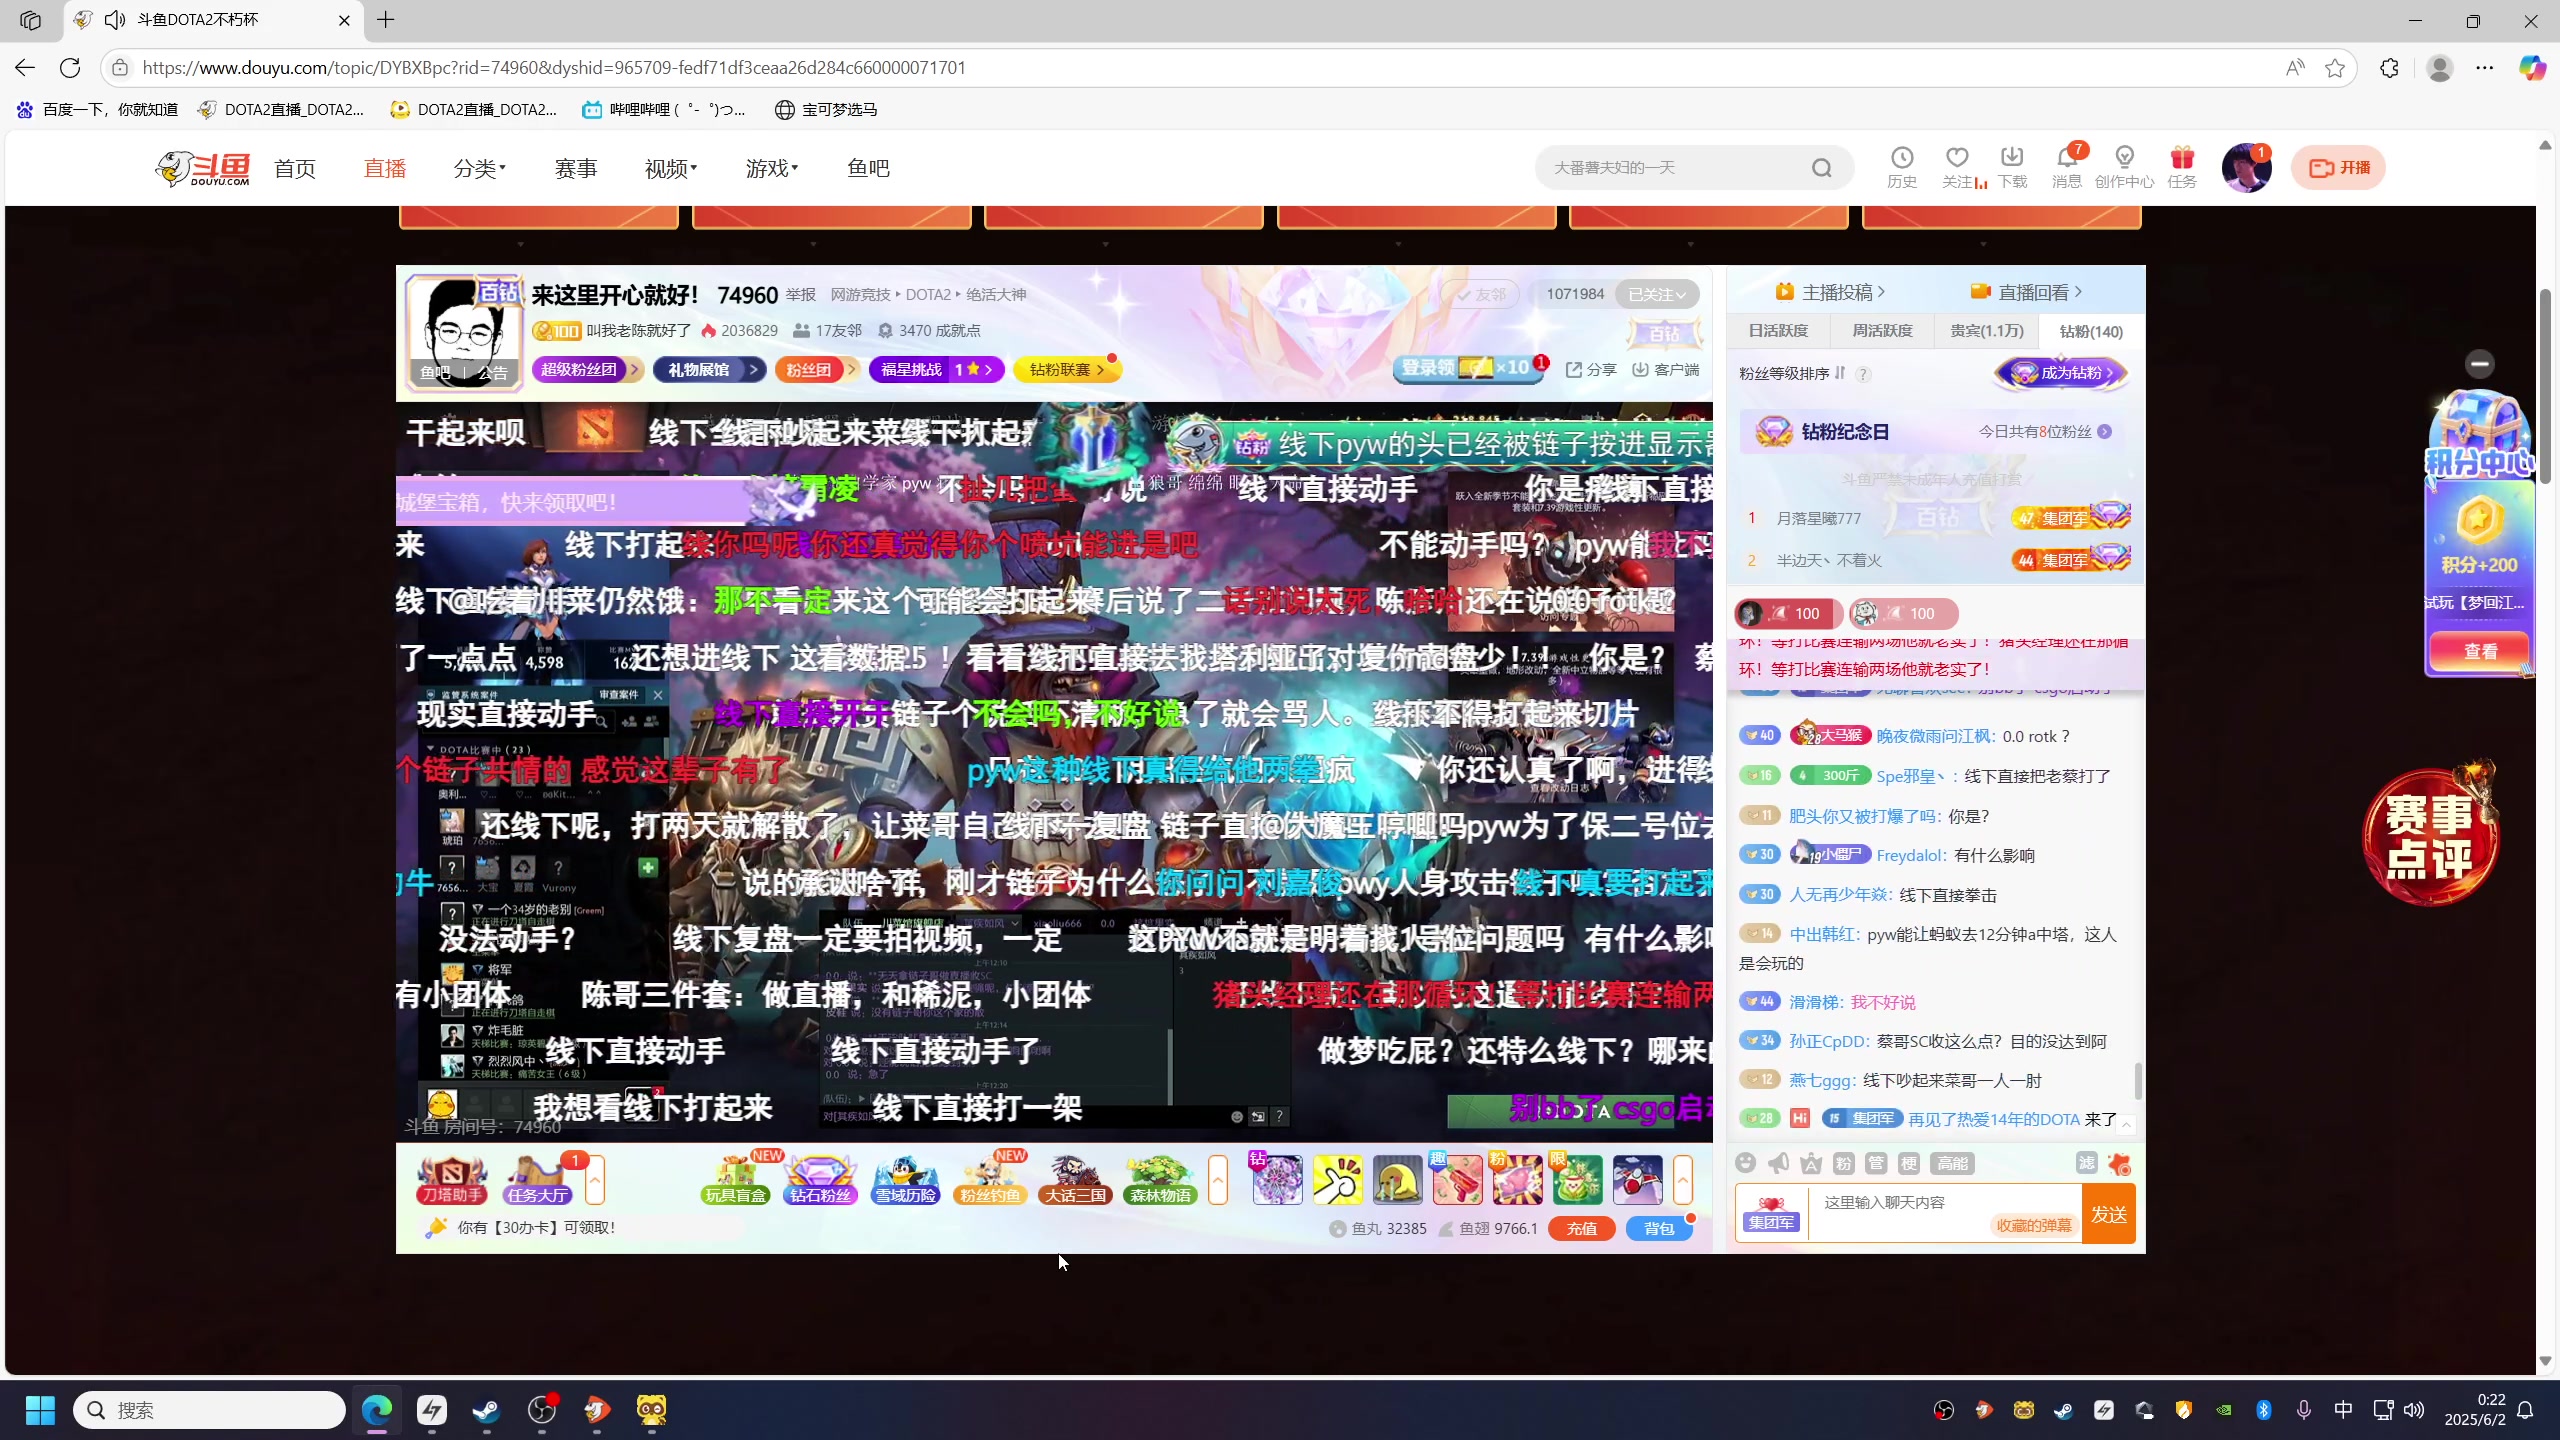Viewport: 2560px width, 1440px height.
Task: Expand the arrow next to 任务大厅
Action: tap(595, 1180)
